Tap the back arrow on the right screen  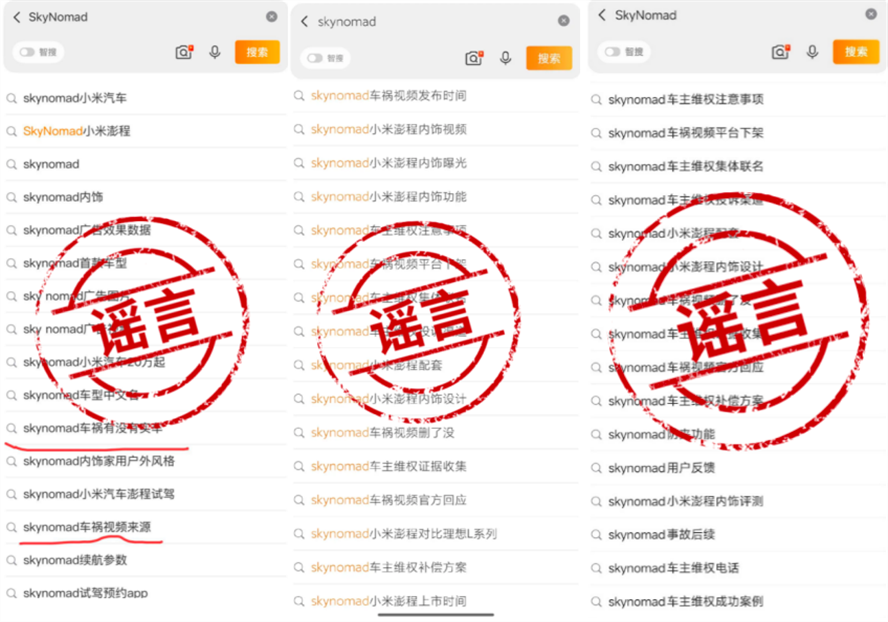coord(602,15)
